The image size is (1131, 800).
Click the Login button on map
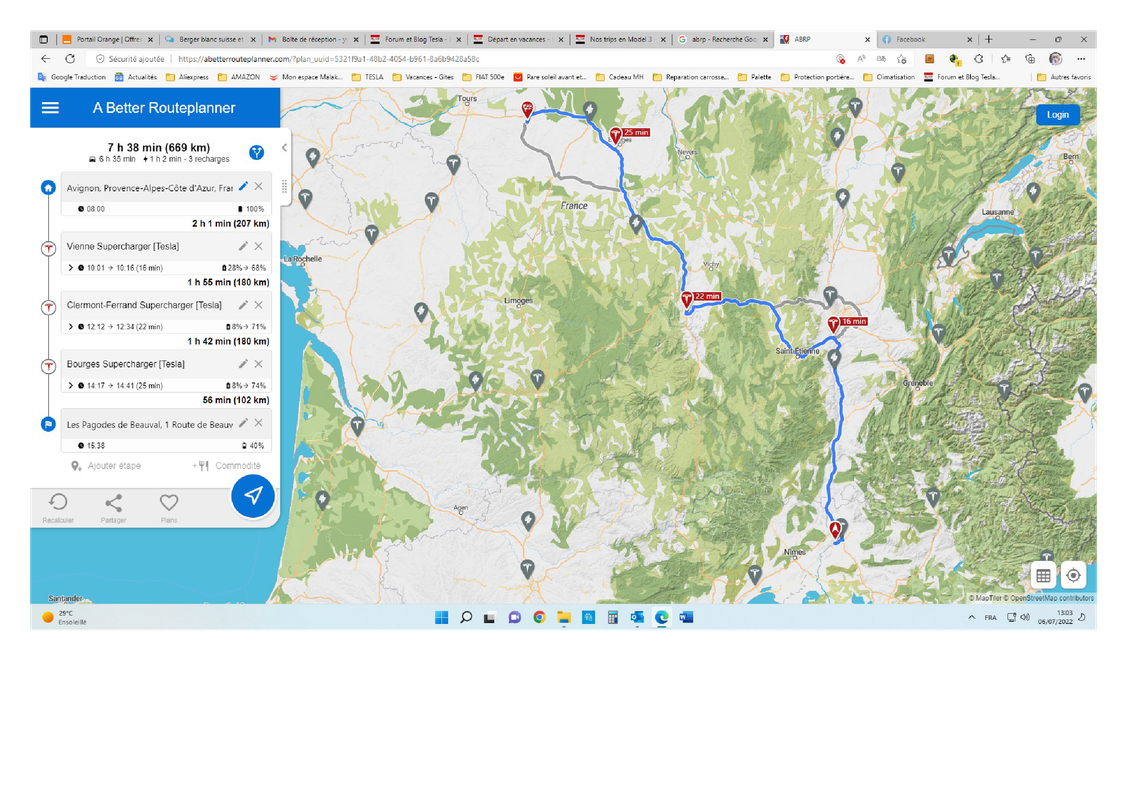[1057, 115]
